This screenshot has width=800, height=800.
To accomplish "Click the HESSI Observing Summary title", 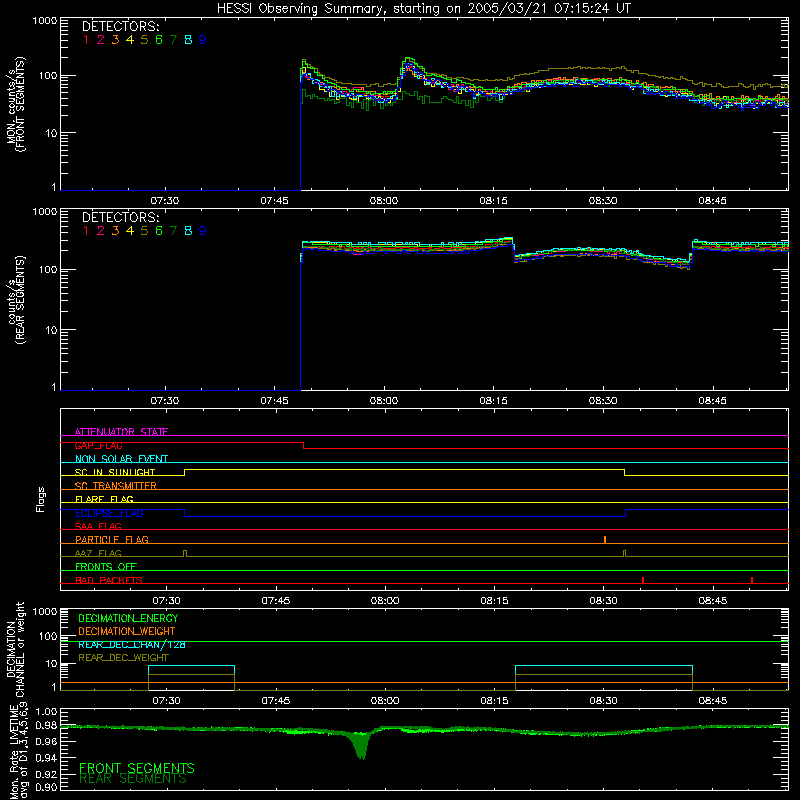I will [x=423, y=9].
